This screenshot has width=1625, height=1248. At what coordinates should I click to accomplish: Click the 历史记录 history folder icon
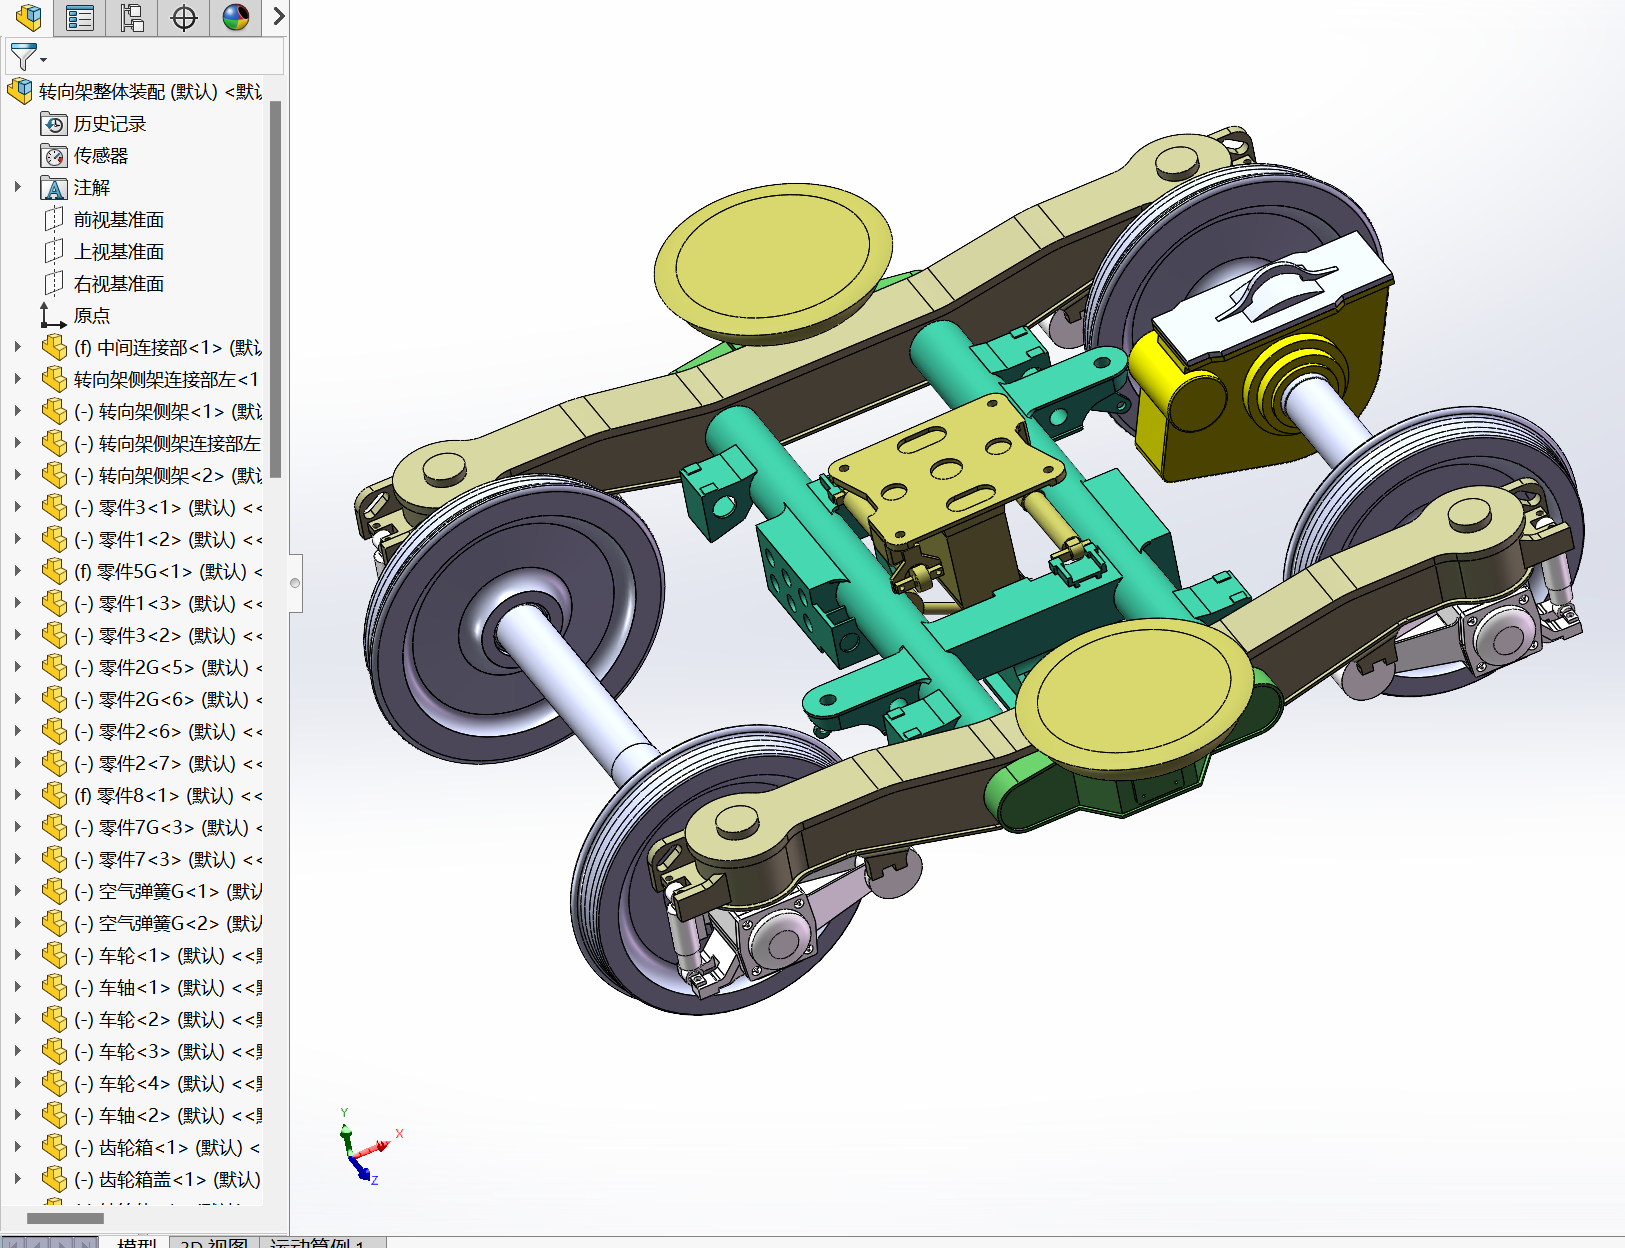click(54, 124)
